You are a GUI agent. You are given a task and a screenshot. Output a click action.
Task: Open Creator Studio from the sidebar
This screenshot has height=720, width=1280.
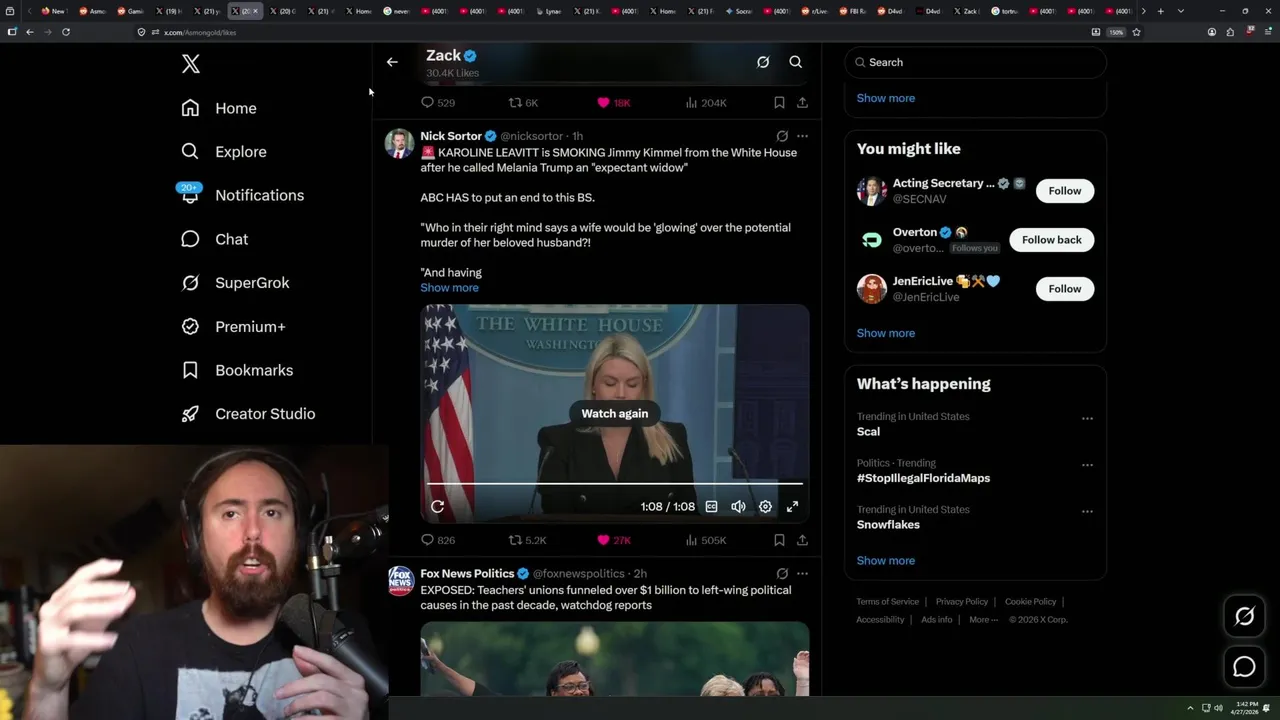pyautogui.click(x=248, y=414)
